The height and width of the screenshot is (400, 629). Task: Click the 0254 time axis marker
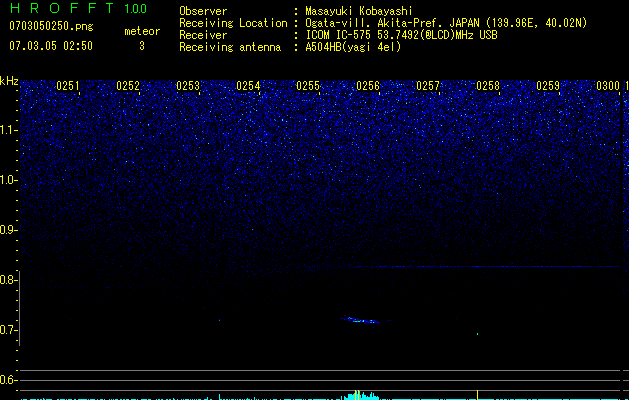coord(248,86)
